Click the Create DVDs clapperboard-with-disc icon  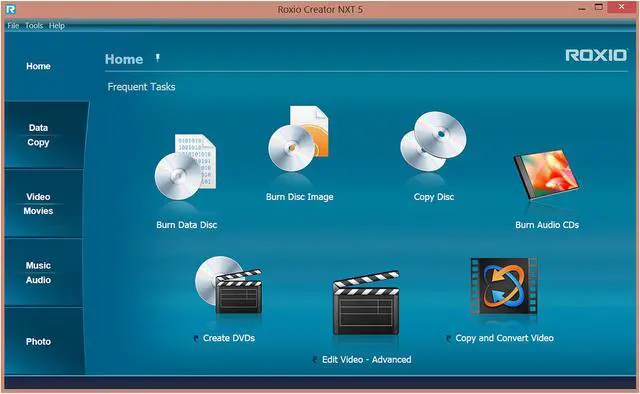pos(229,285)
